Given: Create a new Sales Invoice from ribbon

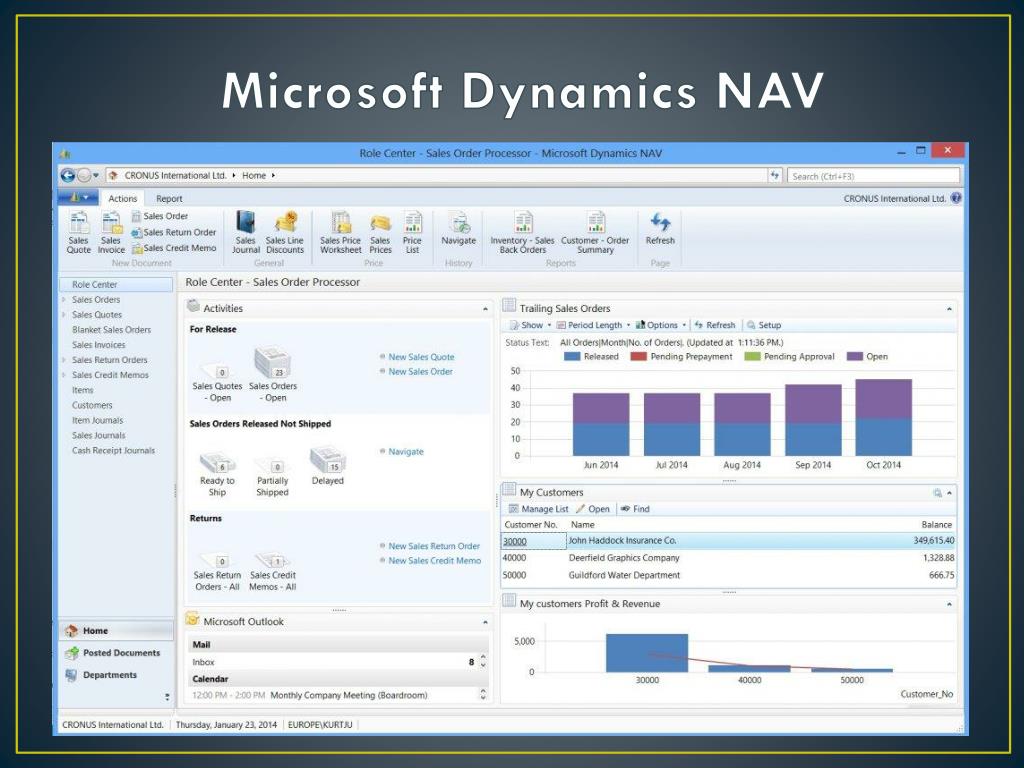Looking at the screenshot, I should (x=111, y=232).
